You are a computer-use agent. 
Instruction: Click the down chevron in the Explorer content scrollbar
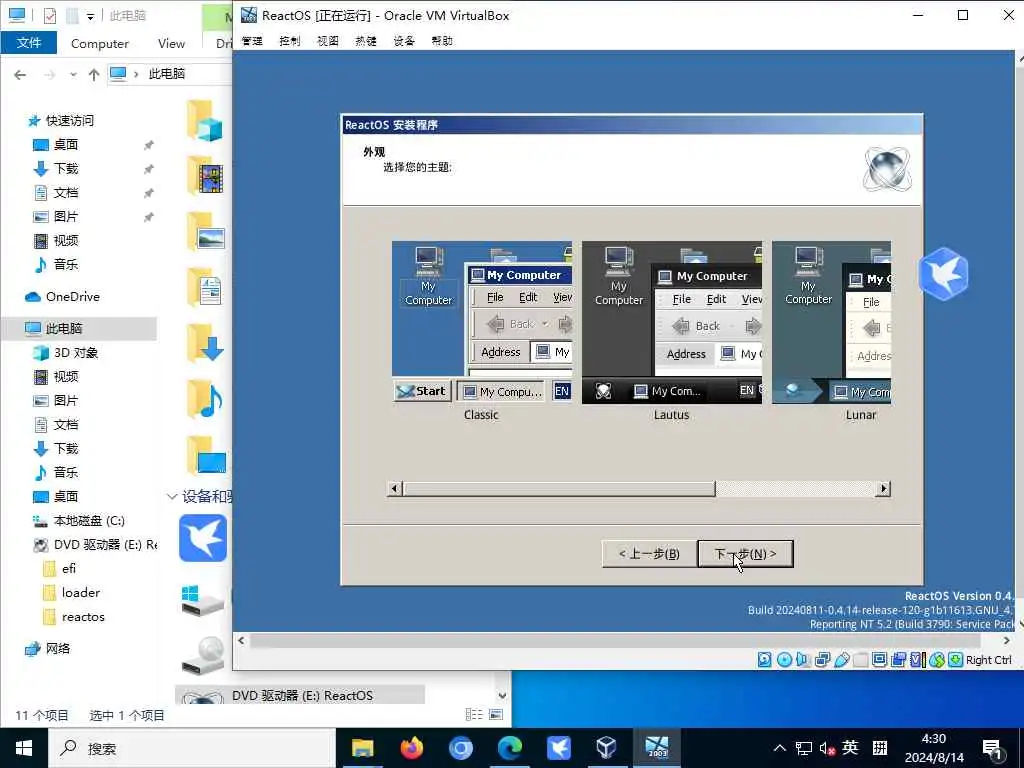click(x=502, y=696)
